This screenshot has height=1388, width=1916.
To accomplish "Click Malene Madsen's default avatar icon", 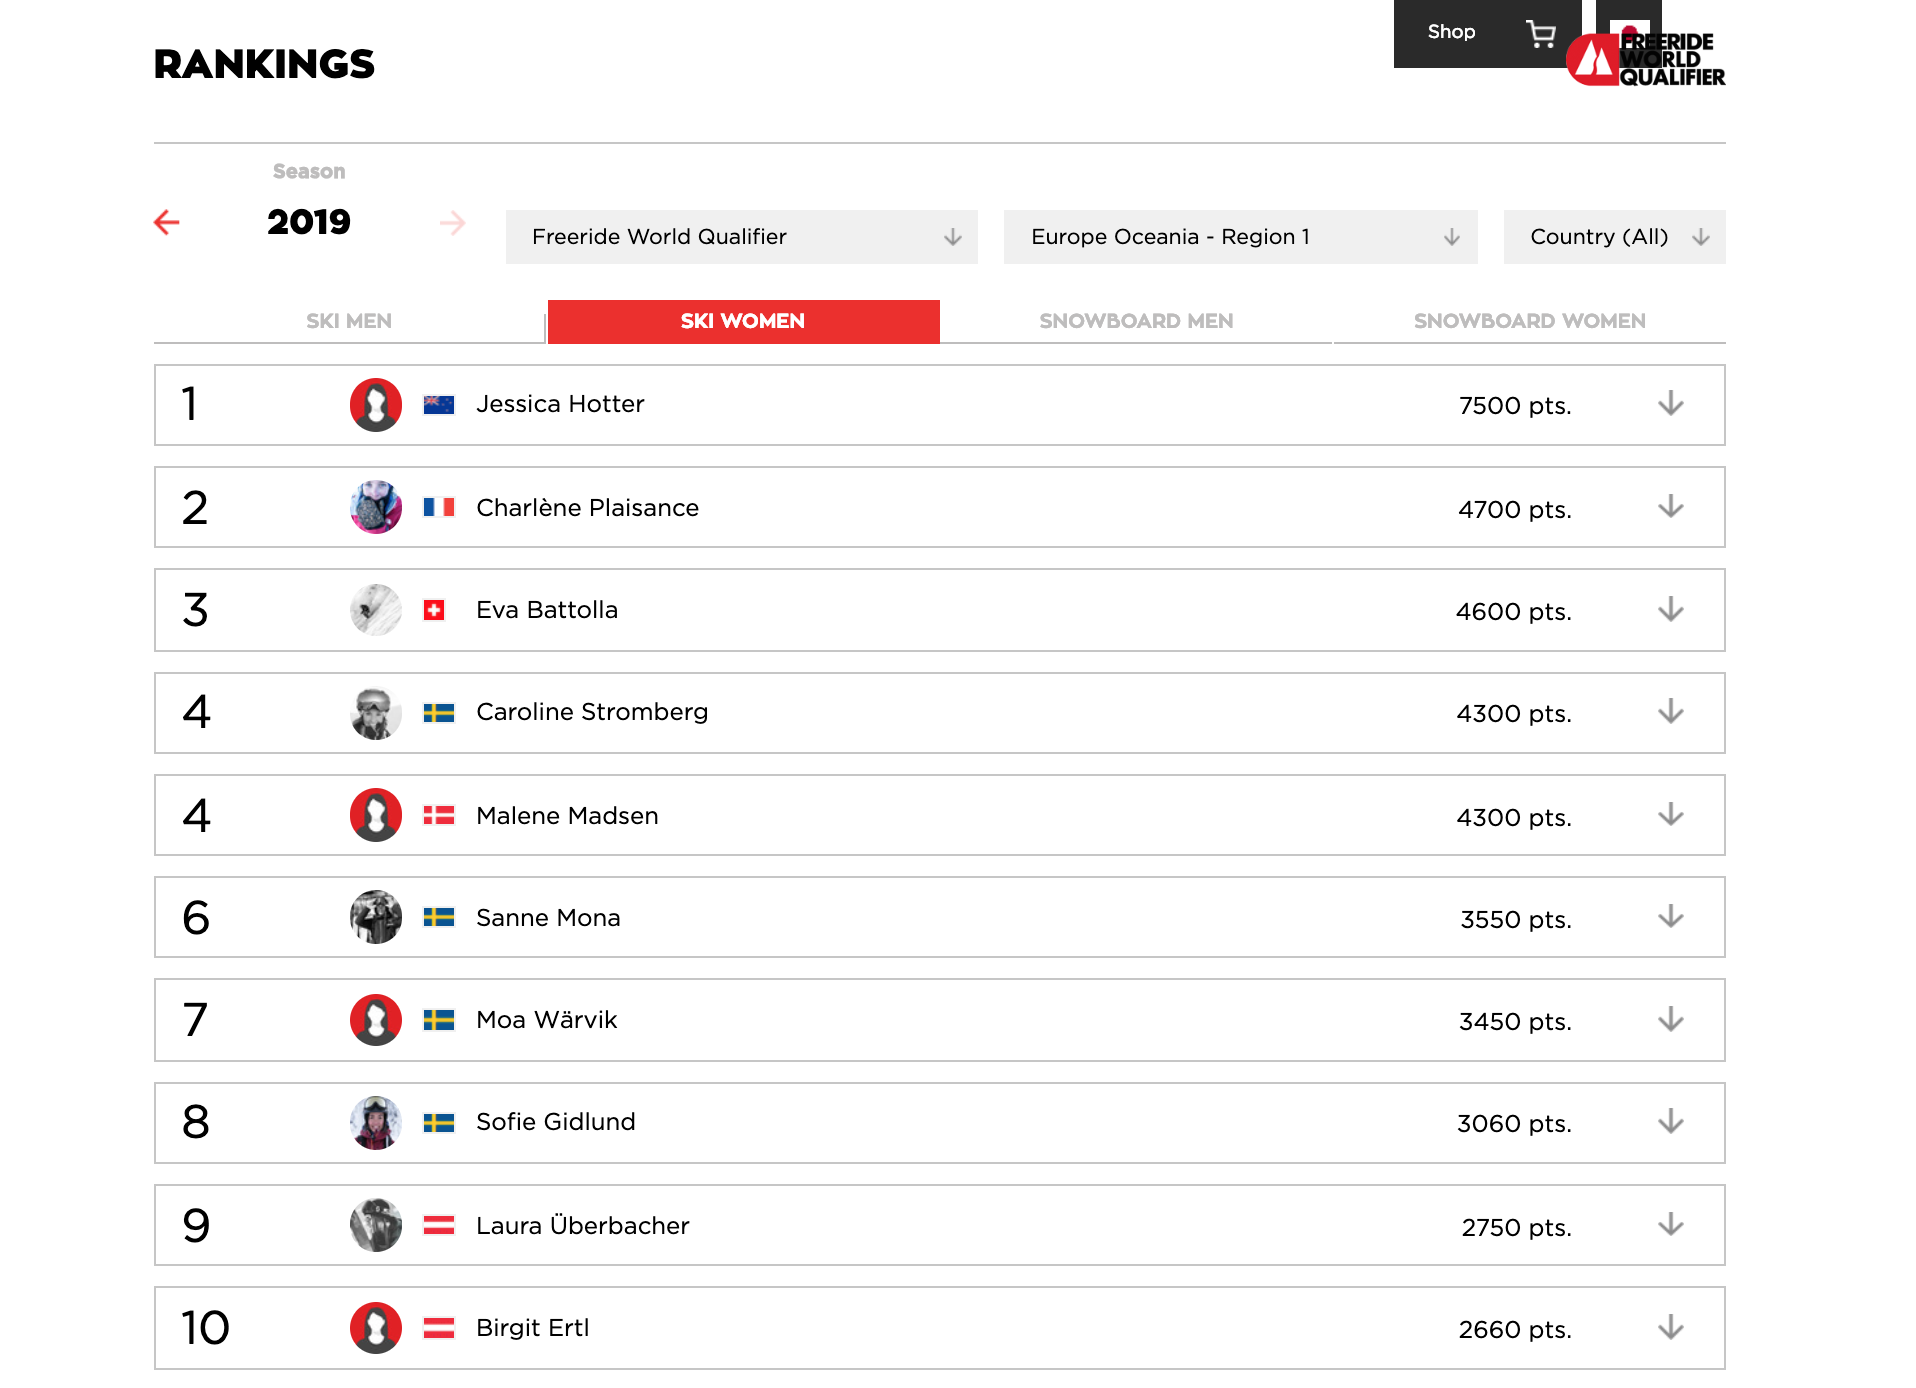I will coord(376,815).
